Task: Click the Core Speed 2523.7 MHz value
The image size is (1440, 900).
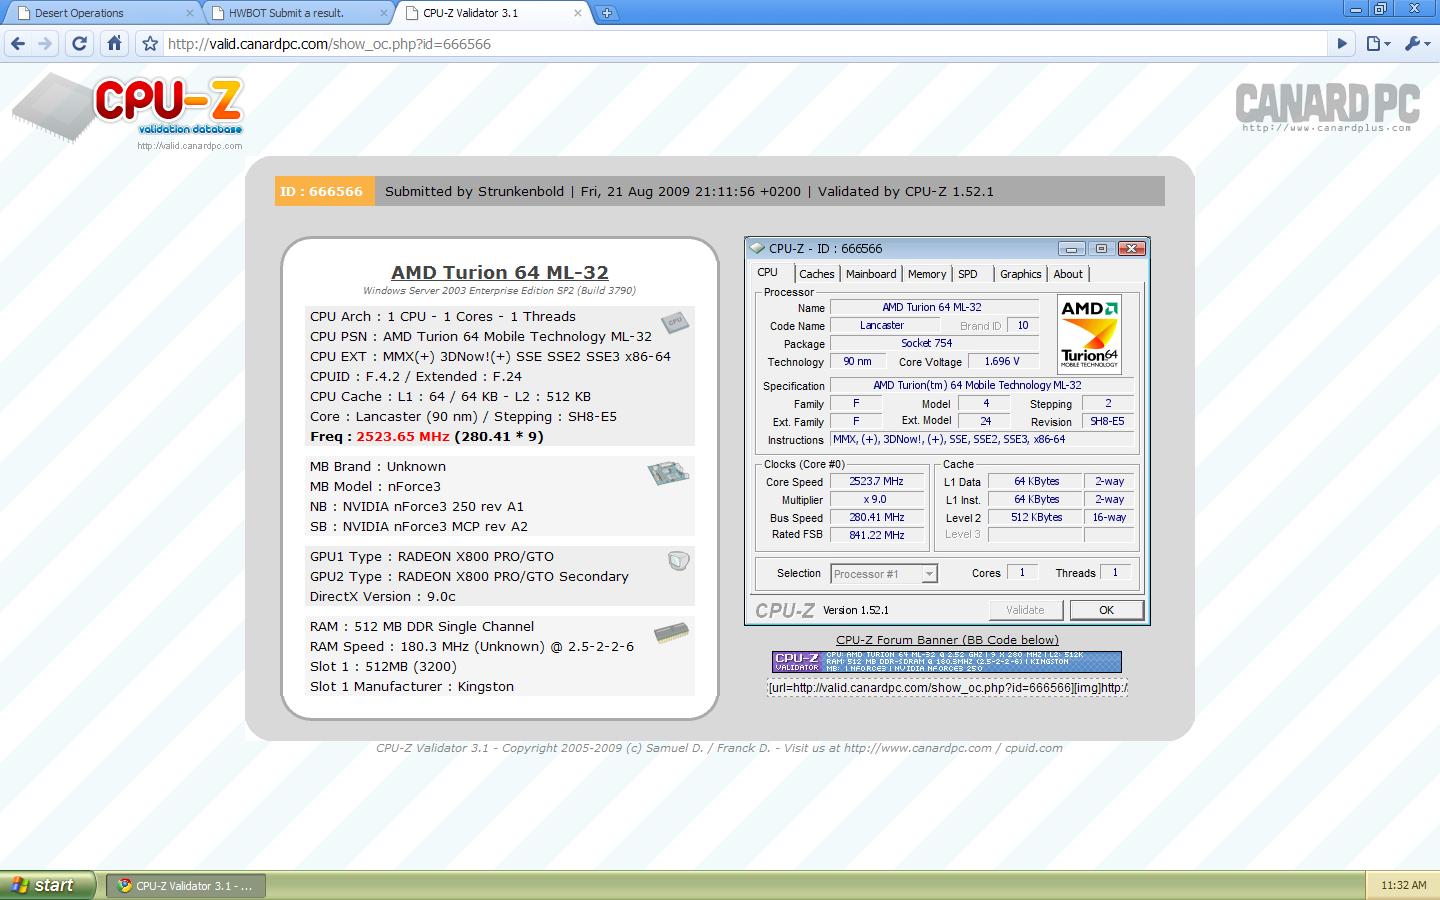Action: click(x=876, y=481)
